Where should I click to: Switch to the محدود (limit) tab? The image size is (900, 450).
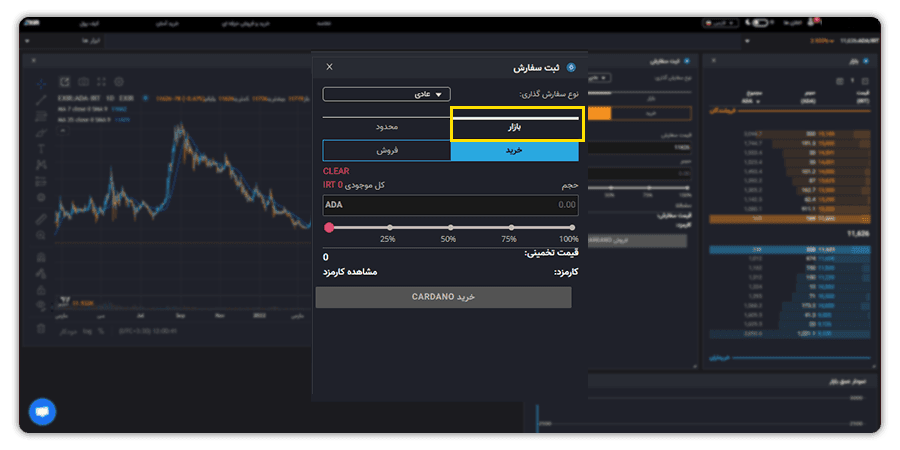387,127
